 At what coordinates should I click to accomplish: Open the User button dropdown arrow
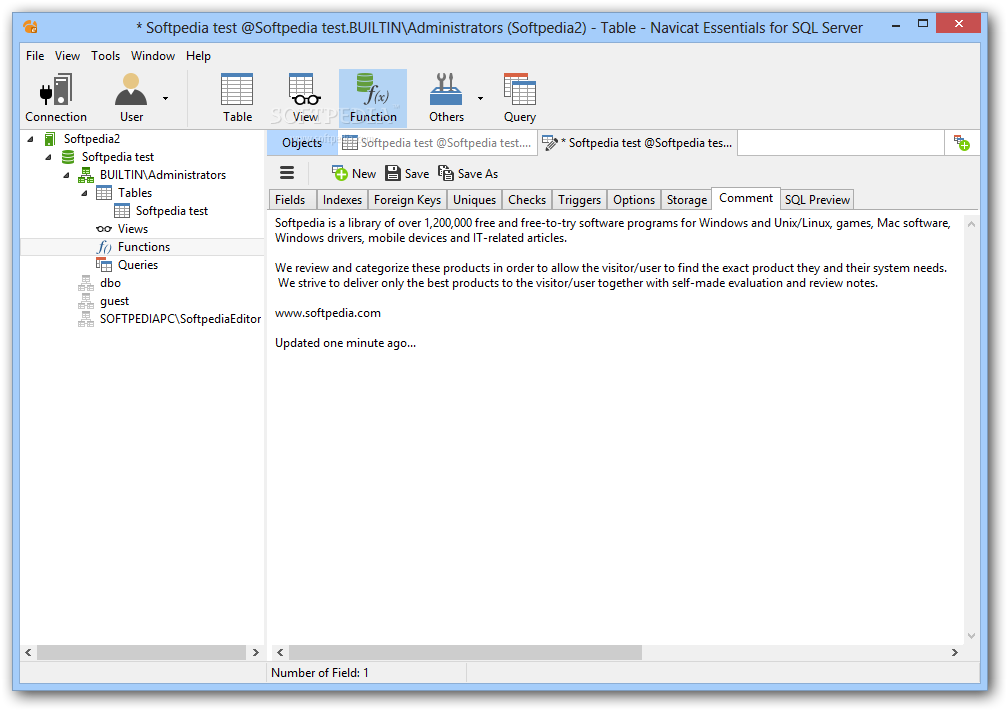pyautogui.click(x=165, y=98)
